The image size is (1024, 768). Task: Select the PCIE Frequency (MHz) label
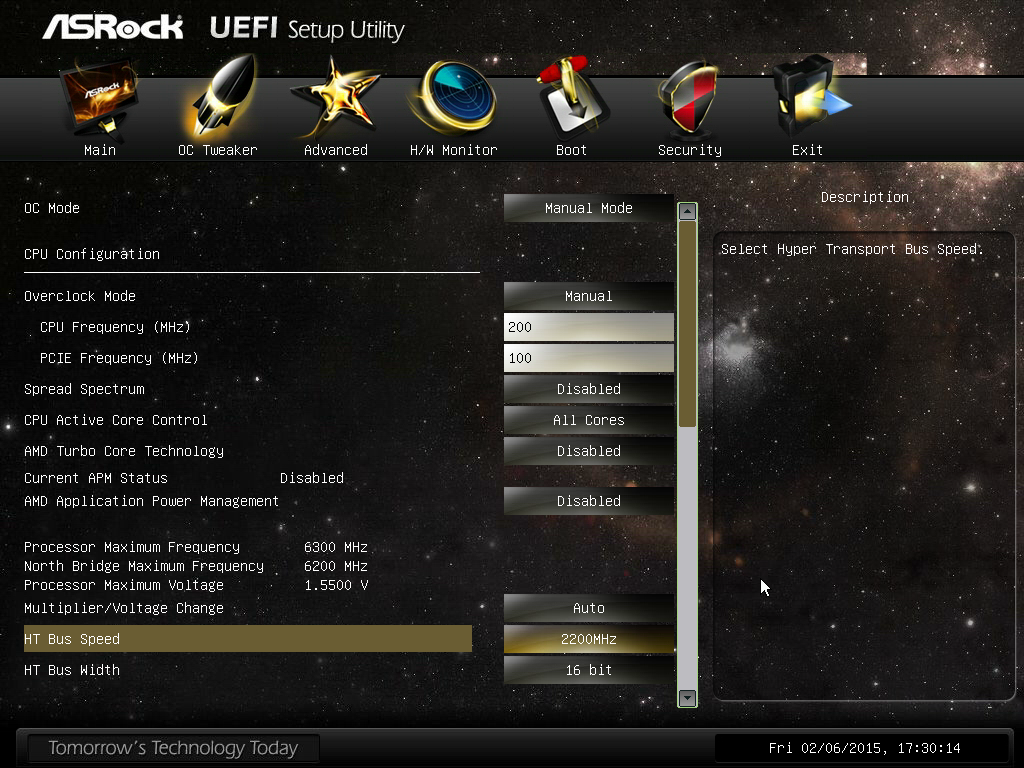point(119,359)
